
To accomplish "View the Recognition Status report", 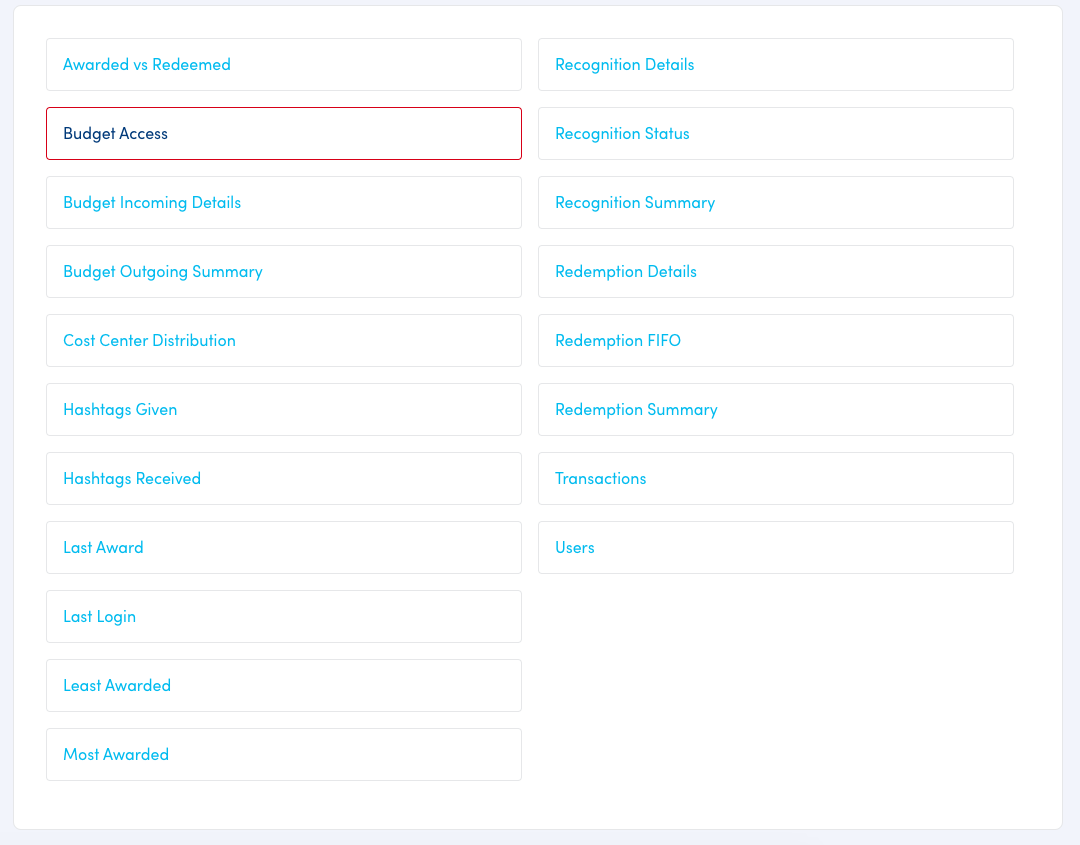I will (x=622, y=134).
